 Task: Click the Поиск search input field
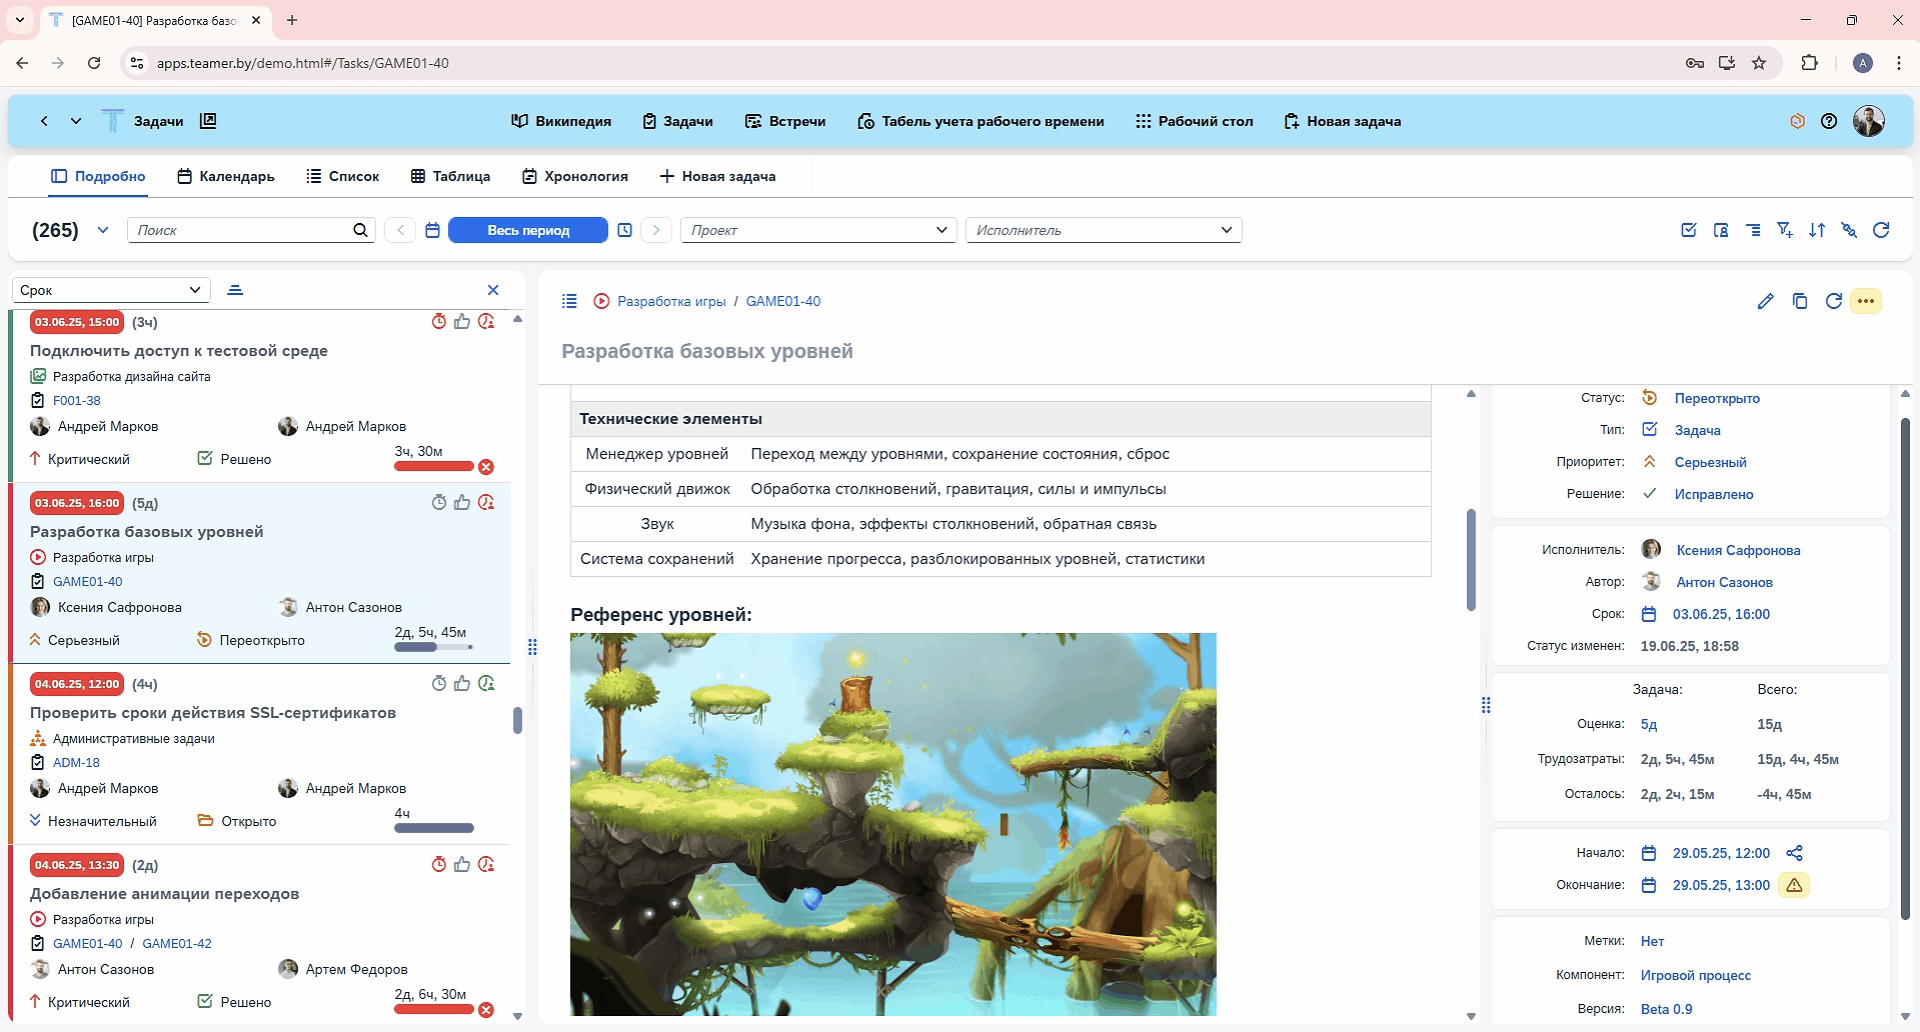(241, 230)
